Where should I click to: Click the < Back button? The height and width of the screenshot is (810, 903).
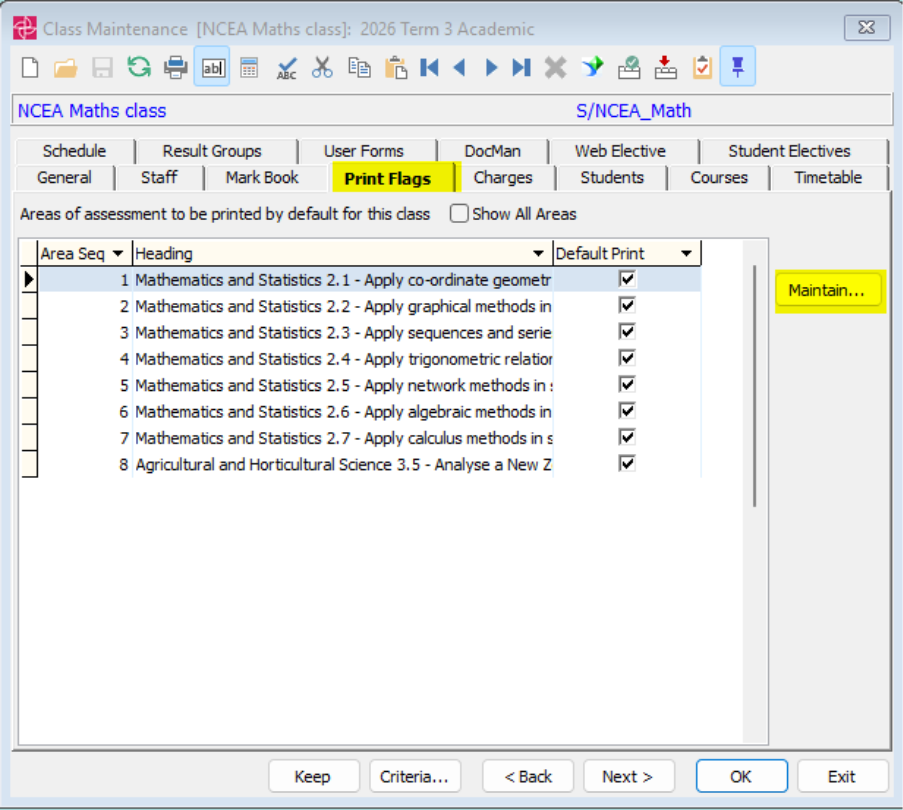pos(528,776)
